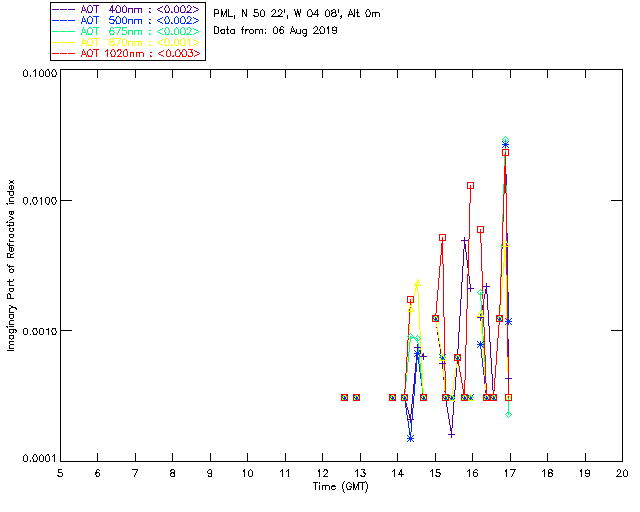
Task: Click the y-axis label 0.0010
Action: 39,331
